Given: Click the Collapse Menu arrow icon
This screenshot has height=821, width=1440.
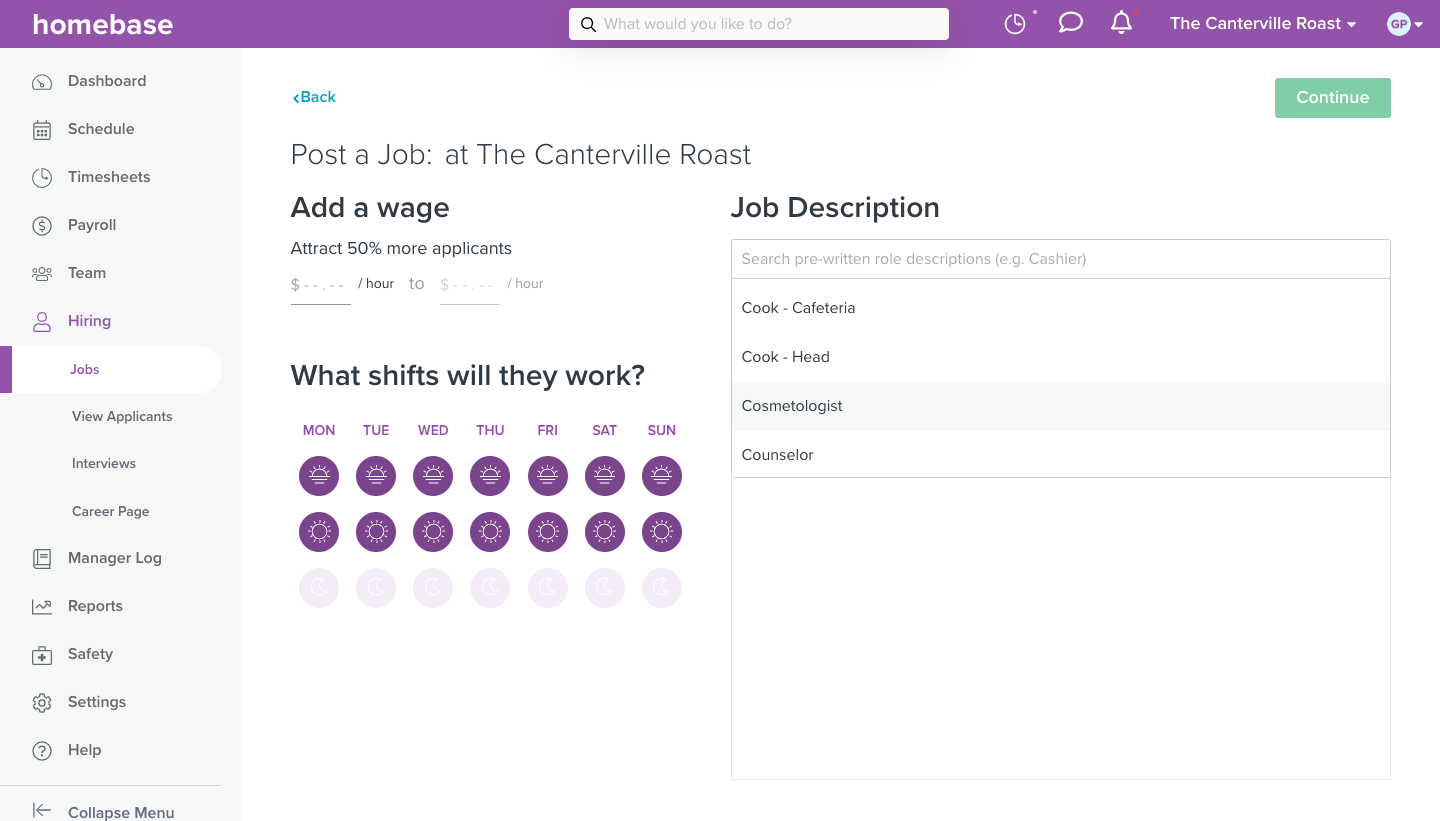Looking at the screenshot, I should click(x=42, y=811).
